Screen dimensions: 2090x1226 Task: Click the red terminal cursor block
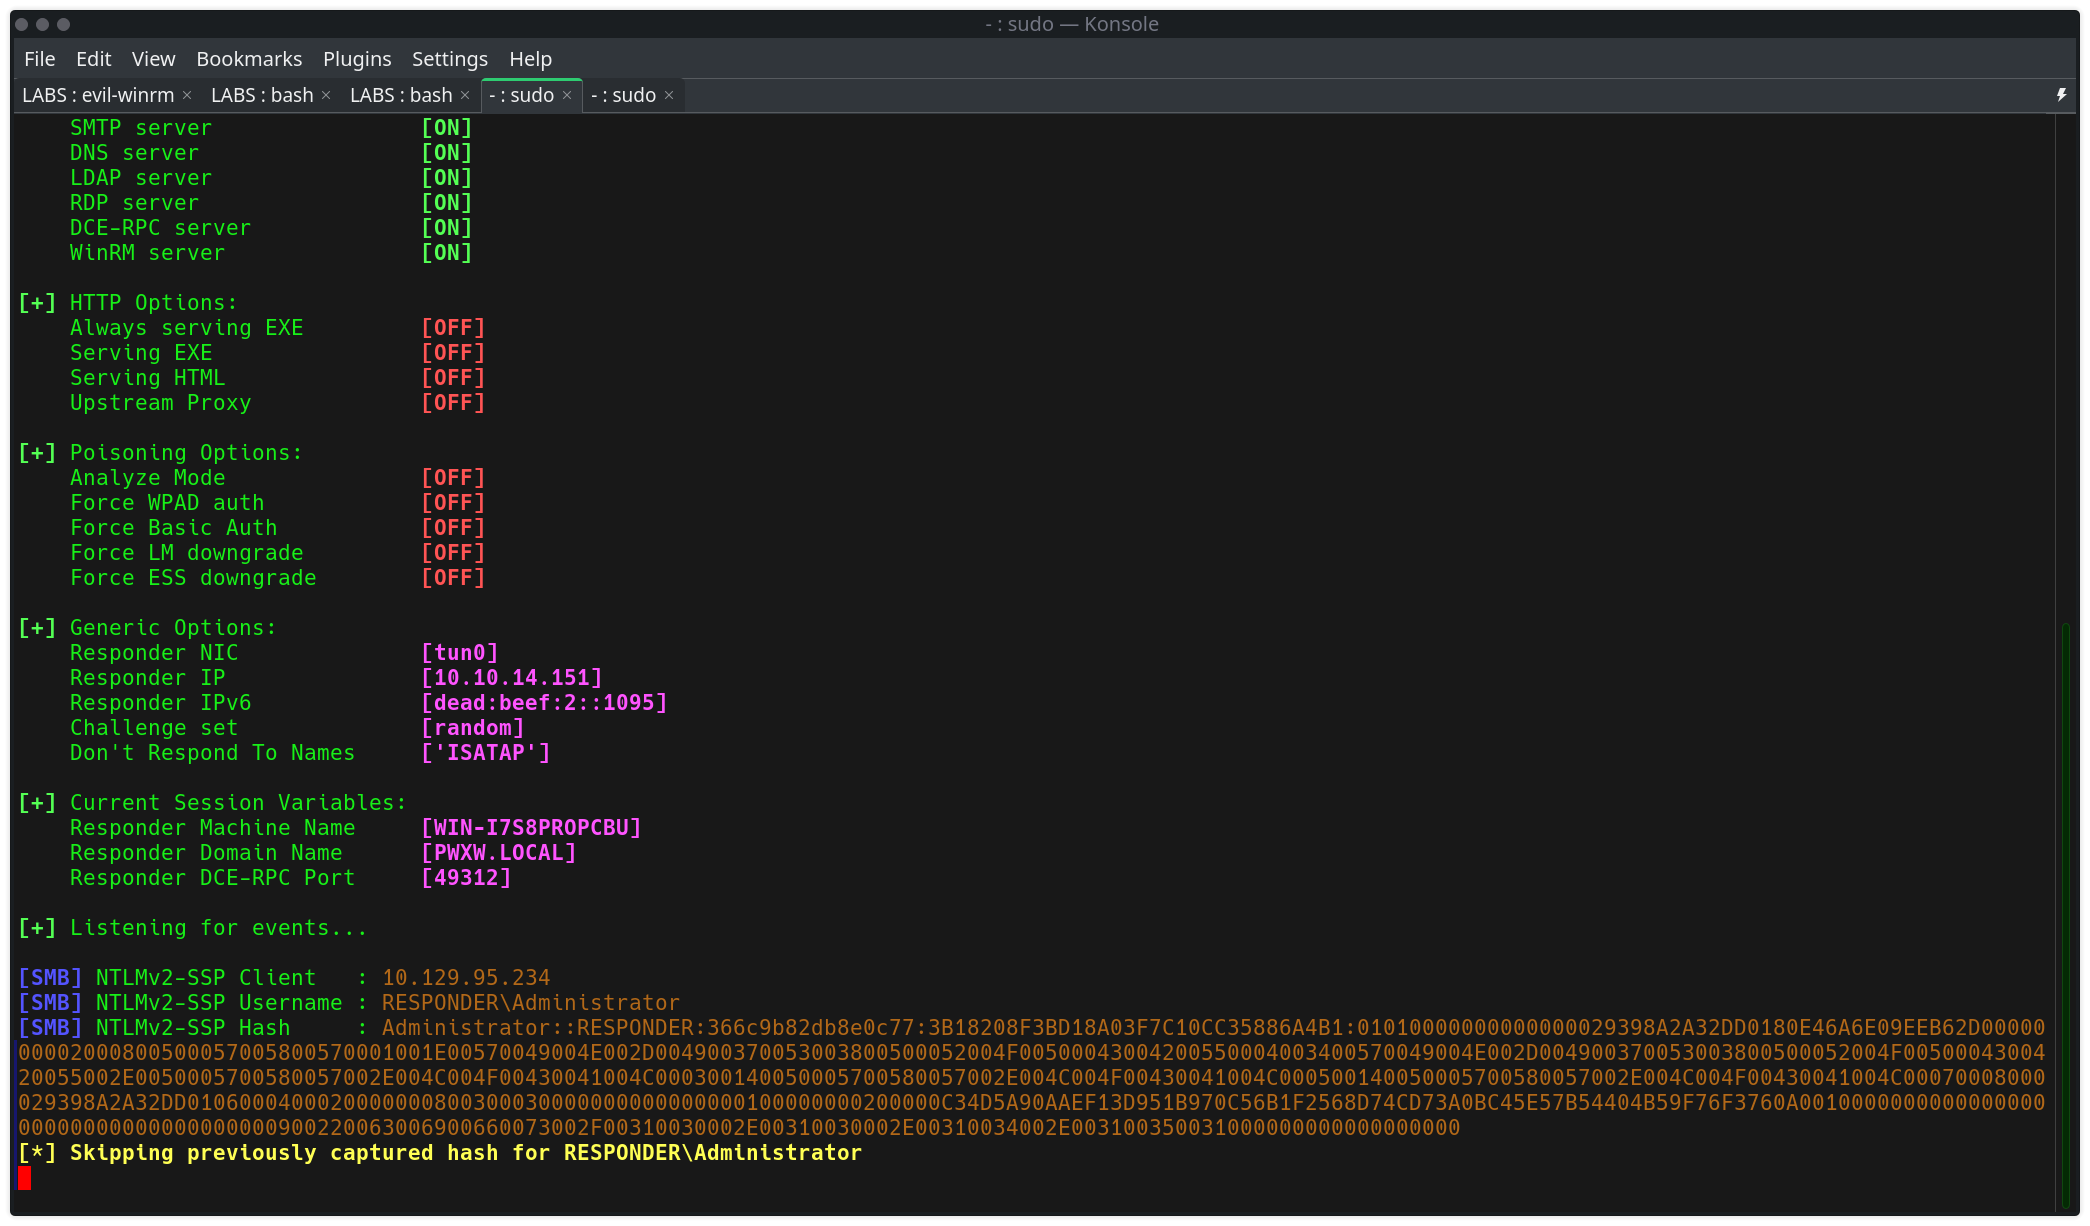25,1178
